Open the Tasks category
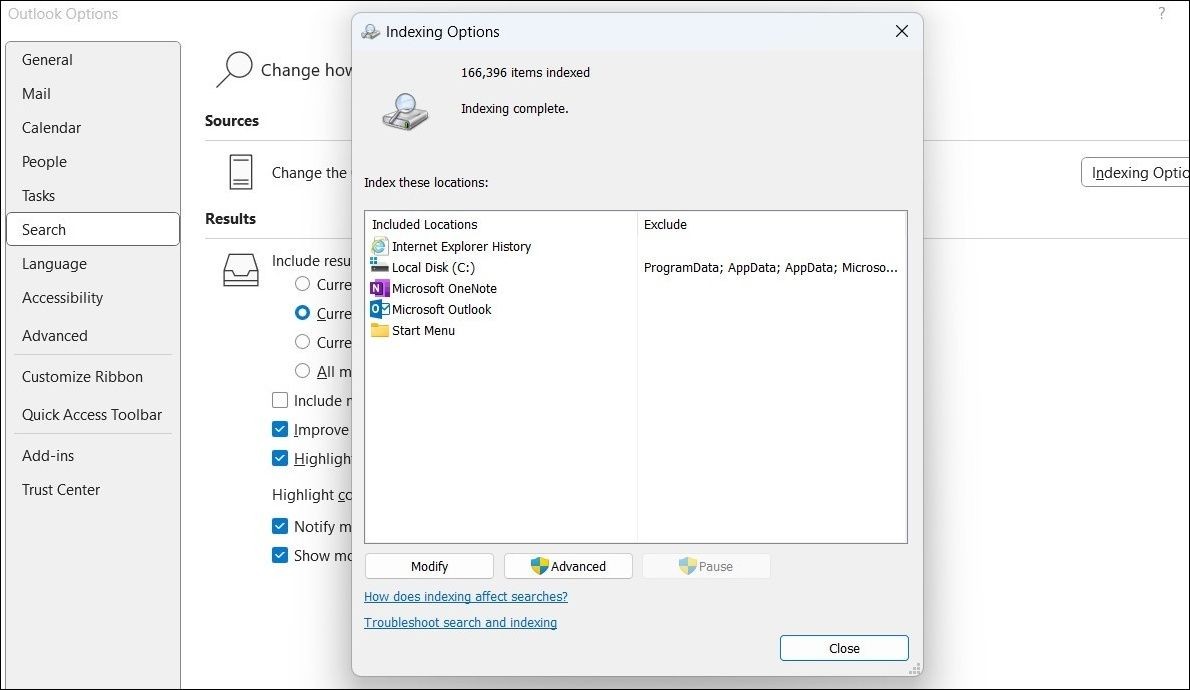 tap(93, 196)
